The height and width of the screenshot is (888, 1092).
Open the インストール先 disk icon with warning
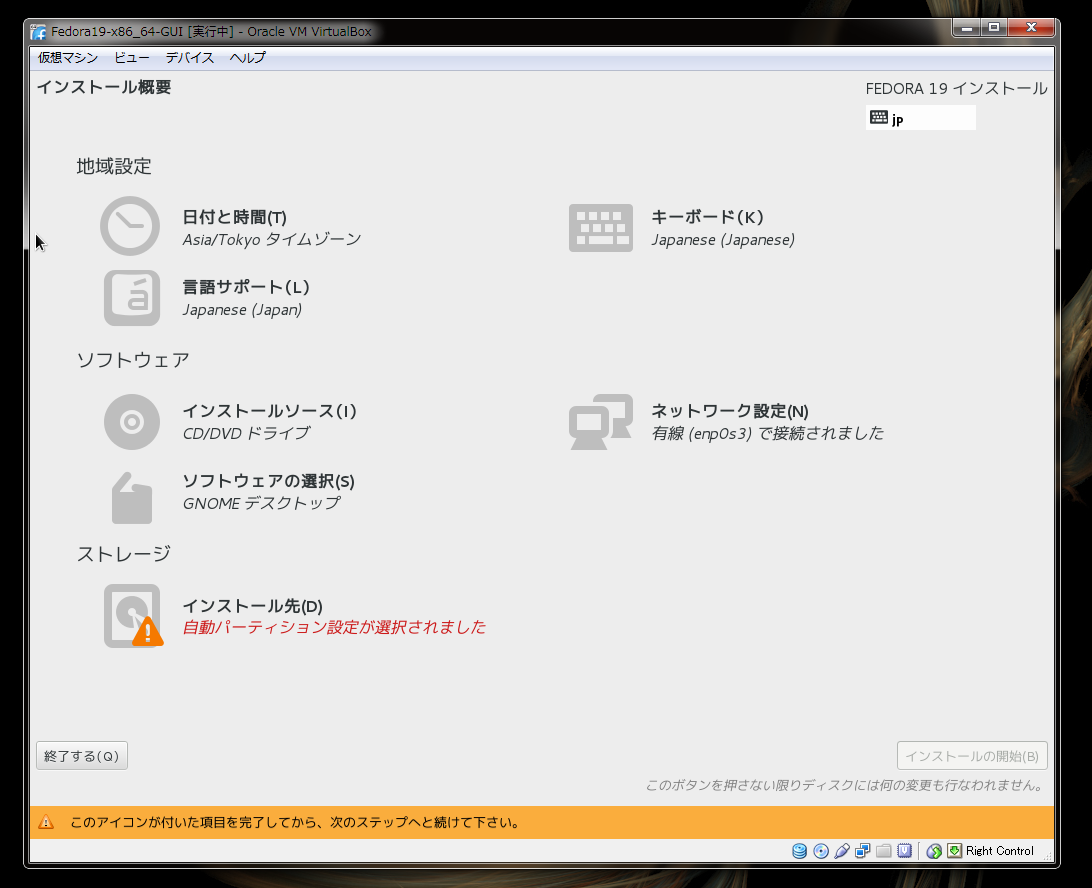click(133, 616)
